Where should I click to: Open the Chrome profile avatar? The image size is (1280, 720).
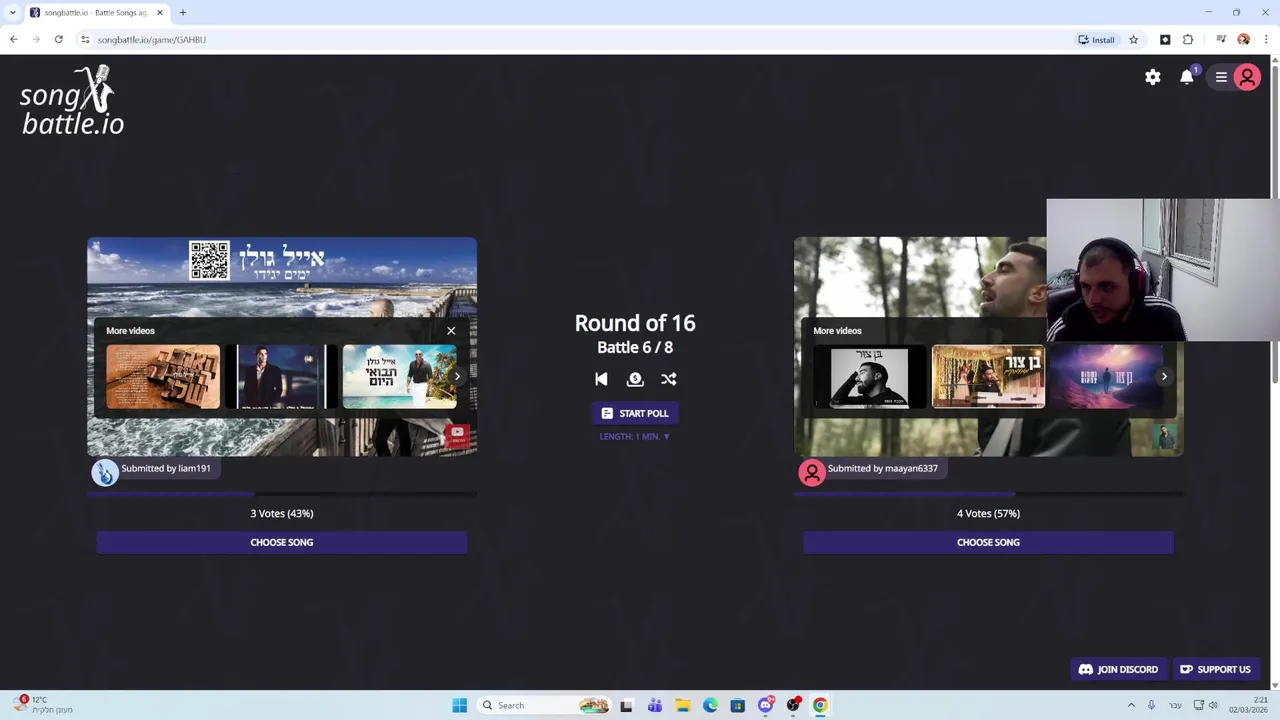(1244, 39)
